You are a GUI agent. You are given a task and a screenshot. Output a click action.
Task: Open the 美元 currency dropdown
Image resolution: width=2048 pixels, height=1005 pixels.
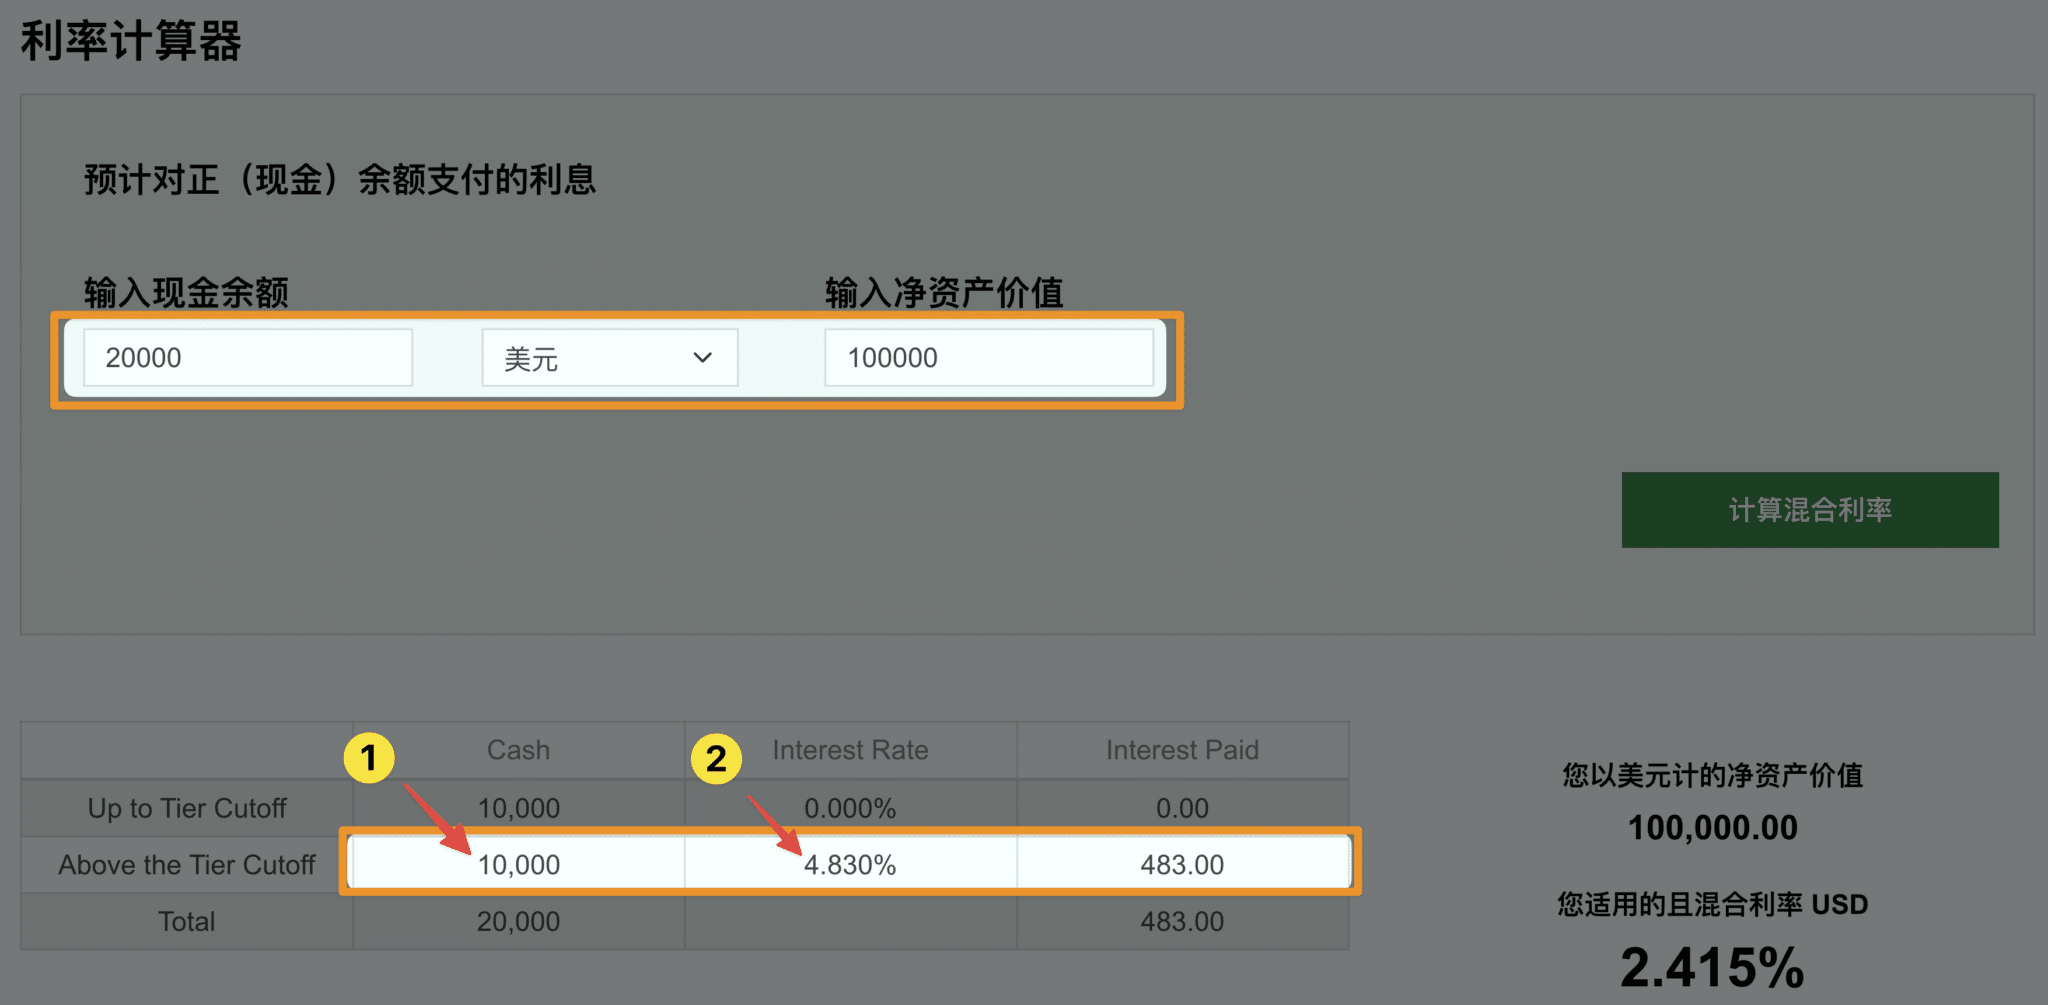tap(609, 358)
